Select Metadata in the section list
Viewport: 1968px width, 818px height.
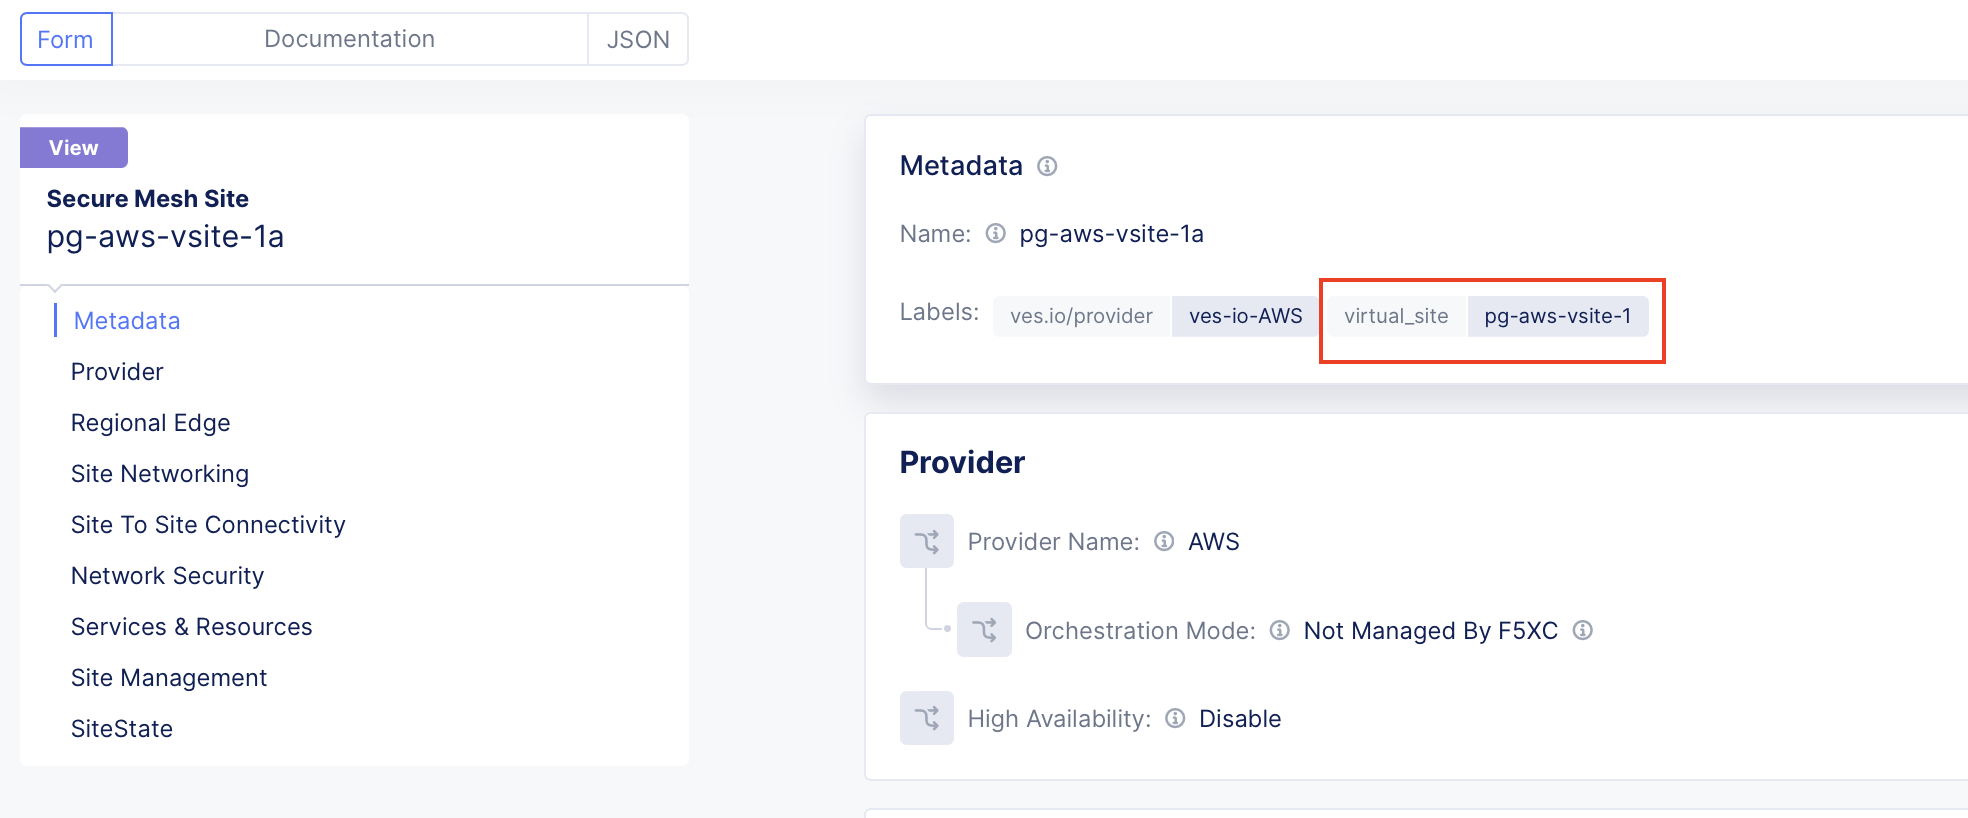click(127, 321)
